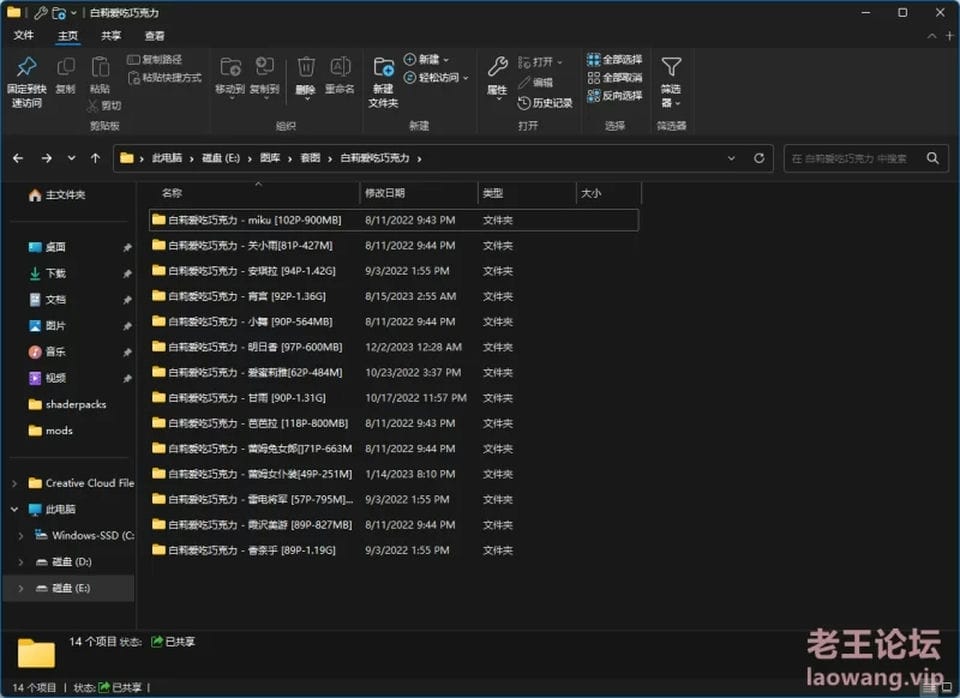Screen dimensions: 960x698
Task: Click the Properties wrench icon
Action: [497, 67]
